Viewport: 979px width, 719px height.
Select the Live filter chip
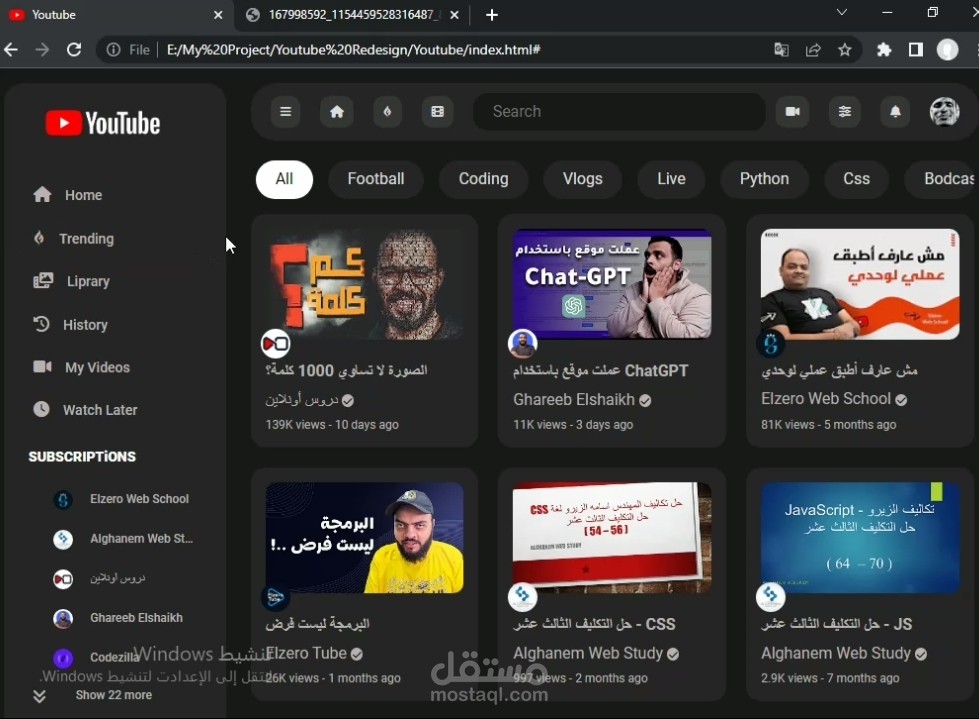[671, 179]
